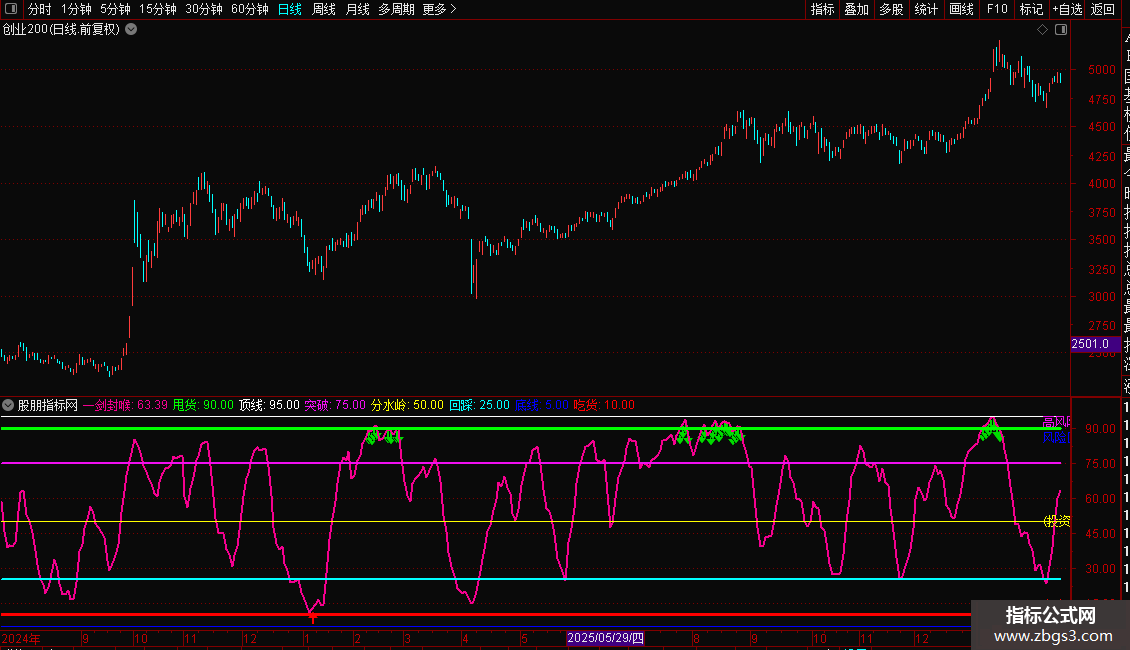Toggle the right info panel icon

pyautogui.click(x=1061, y=30)
